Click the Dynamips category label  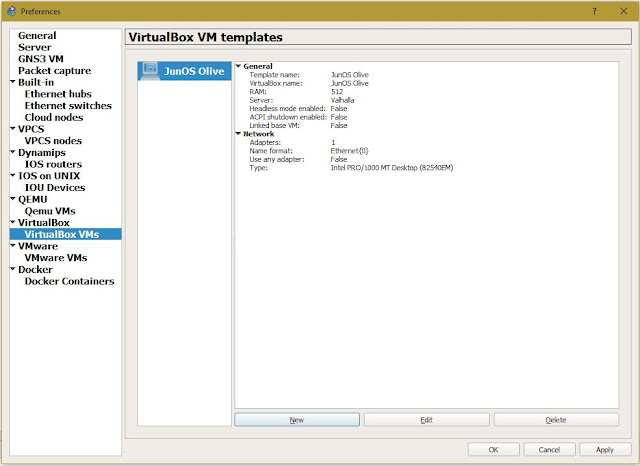pyautogui.click(x=42, y=153)
